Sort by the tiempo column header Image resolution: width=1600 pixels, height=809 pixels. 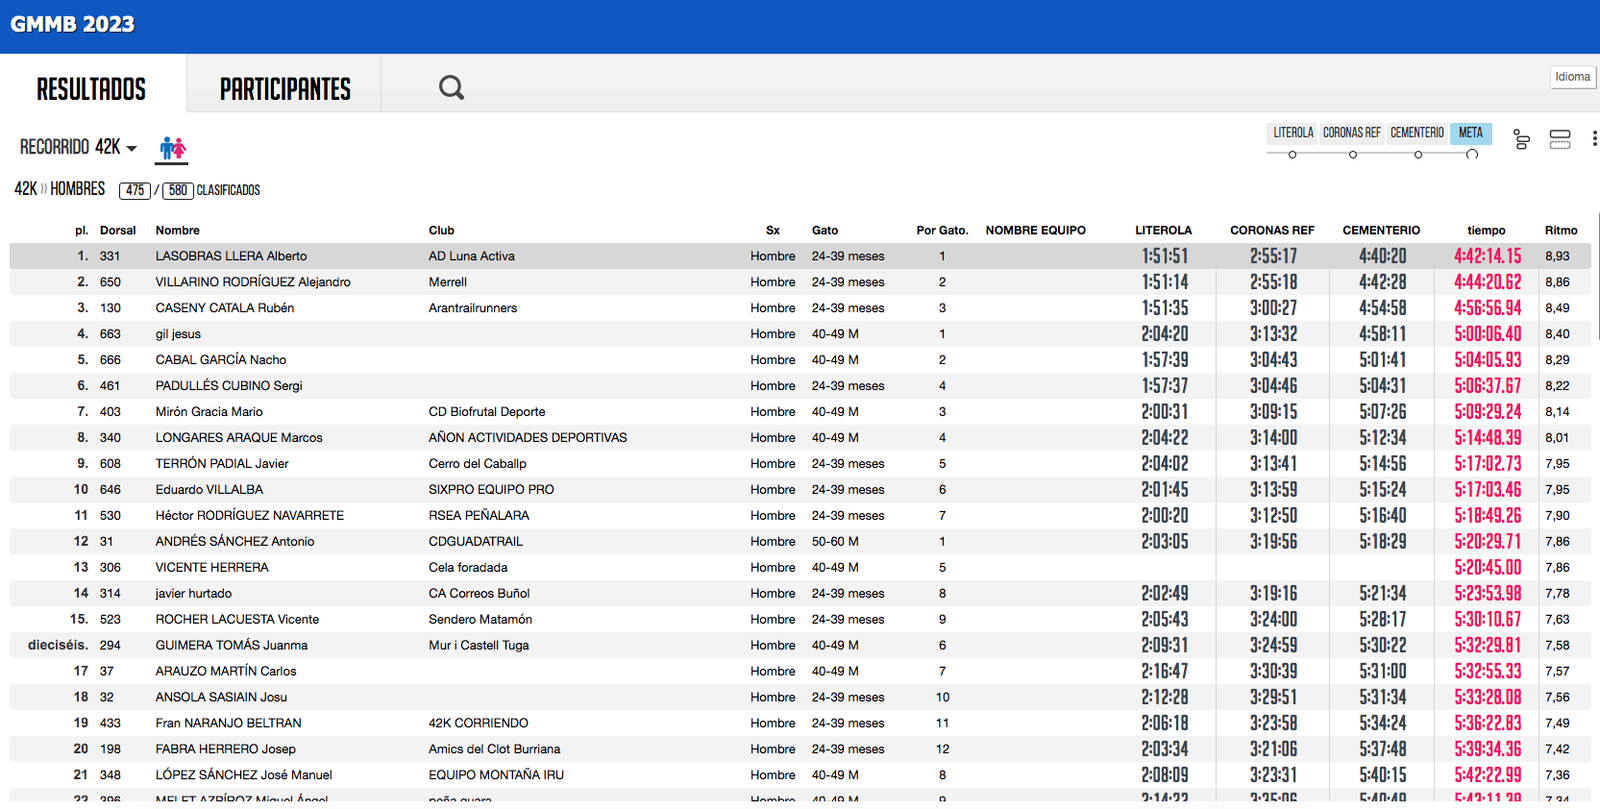coord(1486,230)
